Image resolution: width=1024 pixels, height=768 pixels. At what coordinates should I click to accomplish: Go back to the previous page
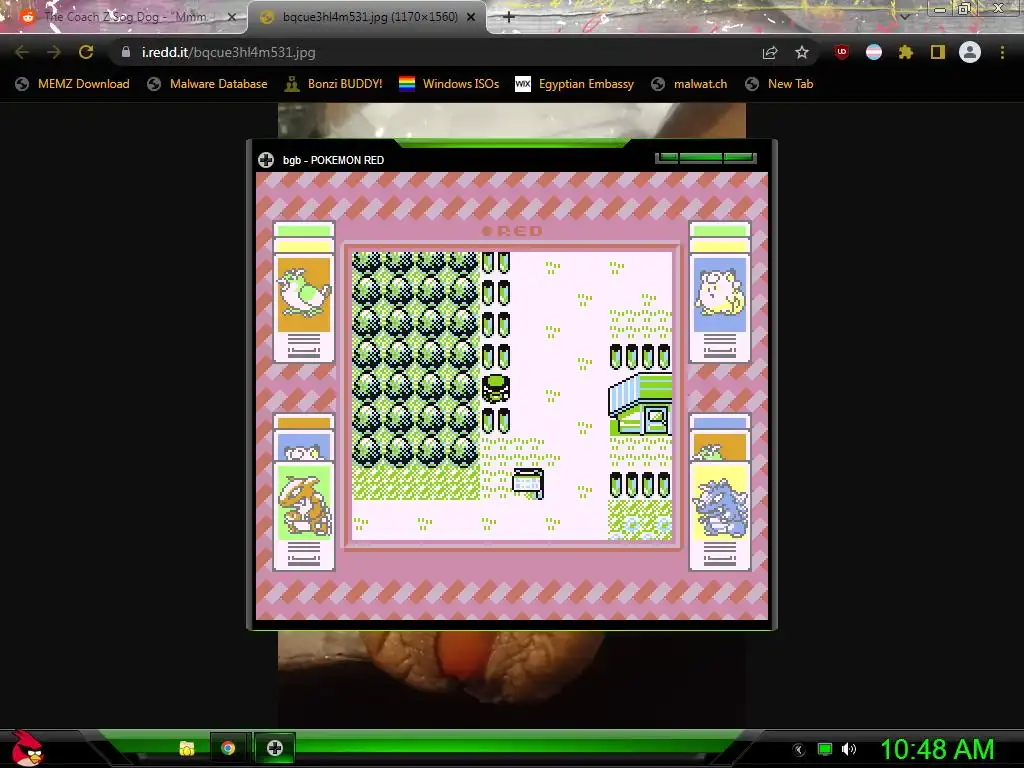coord(21,52)
